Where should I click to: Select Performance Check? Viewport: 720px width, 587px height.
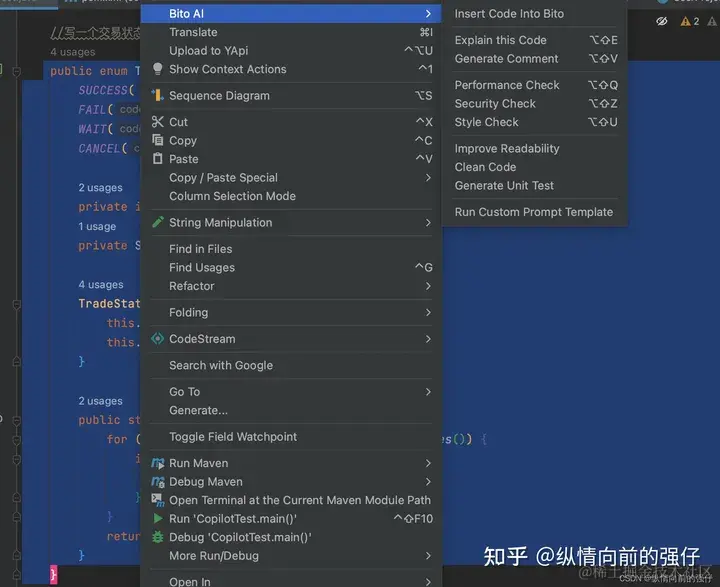[x=534, y=85]
